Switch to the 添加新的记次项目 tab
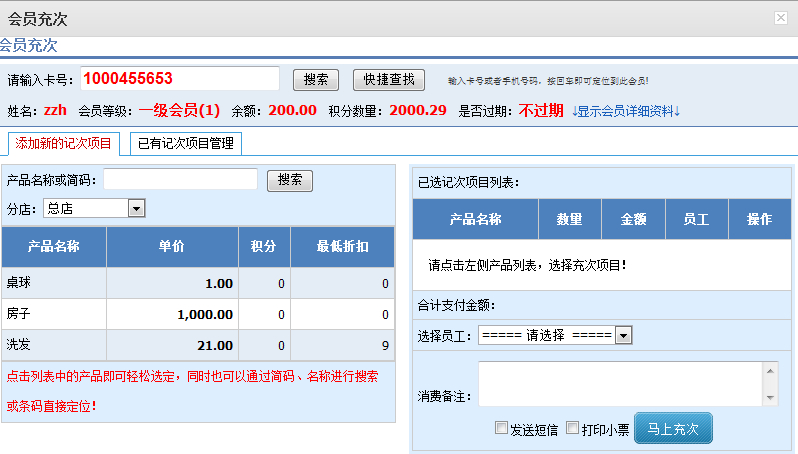This screenshot has height=454, width=798. click(63, 143)
